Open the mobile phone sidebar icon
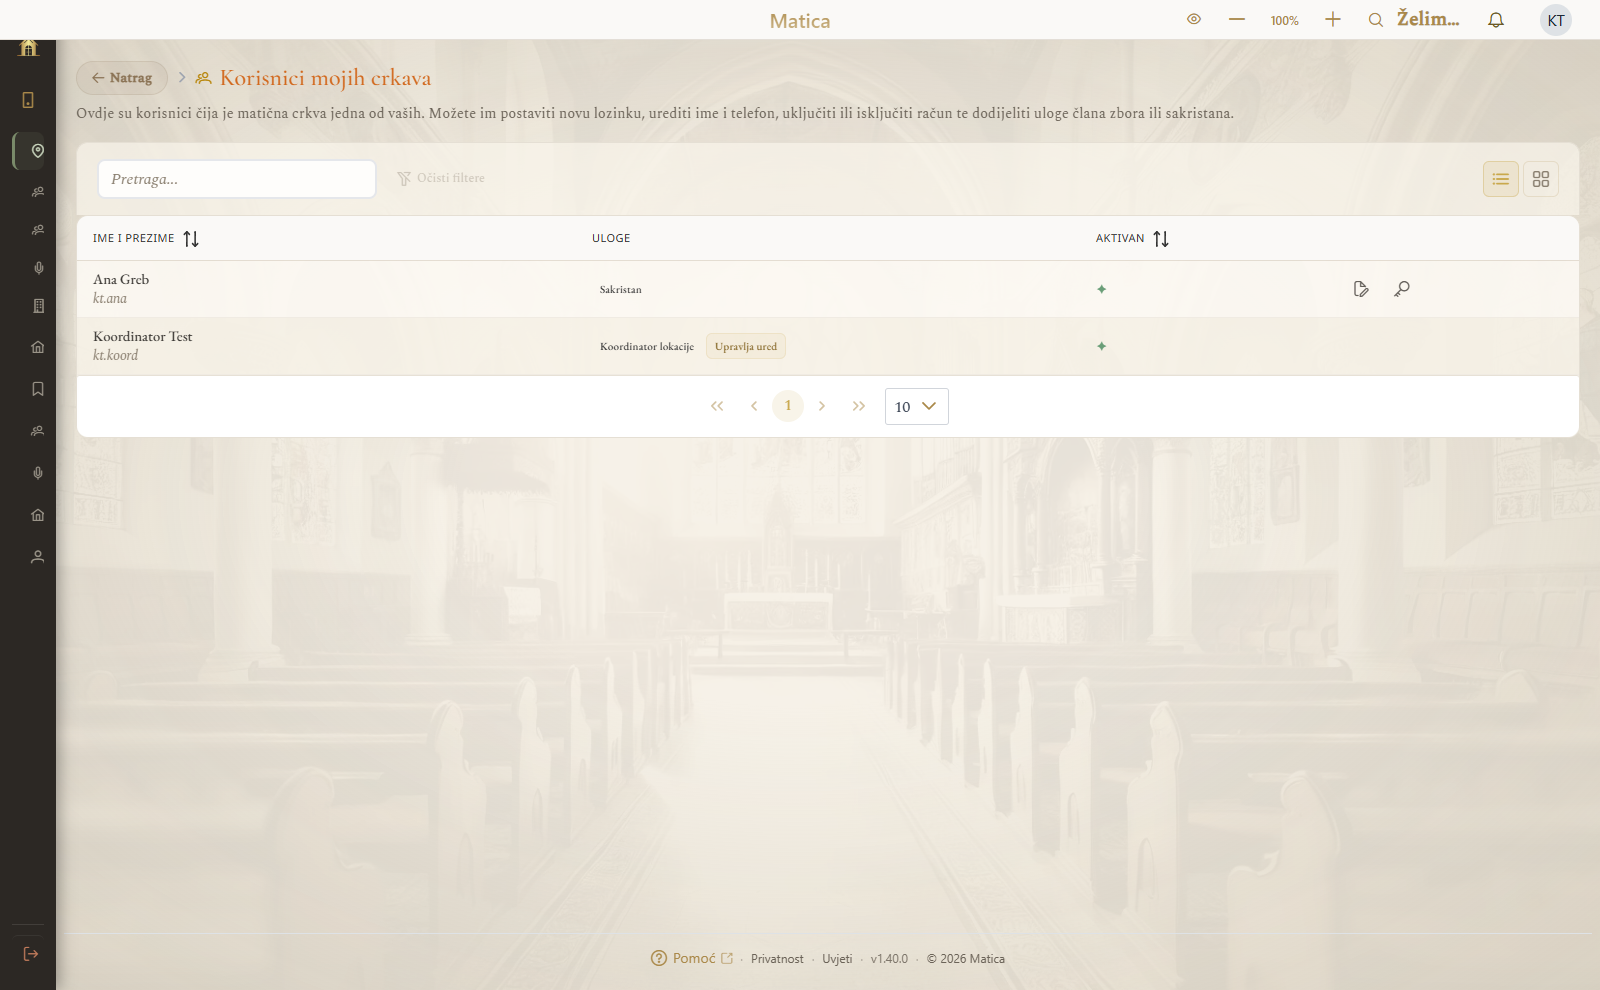Viewport: 1600px width, 990px height. click(x=28, y=100)
